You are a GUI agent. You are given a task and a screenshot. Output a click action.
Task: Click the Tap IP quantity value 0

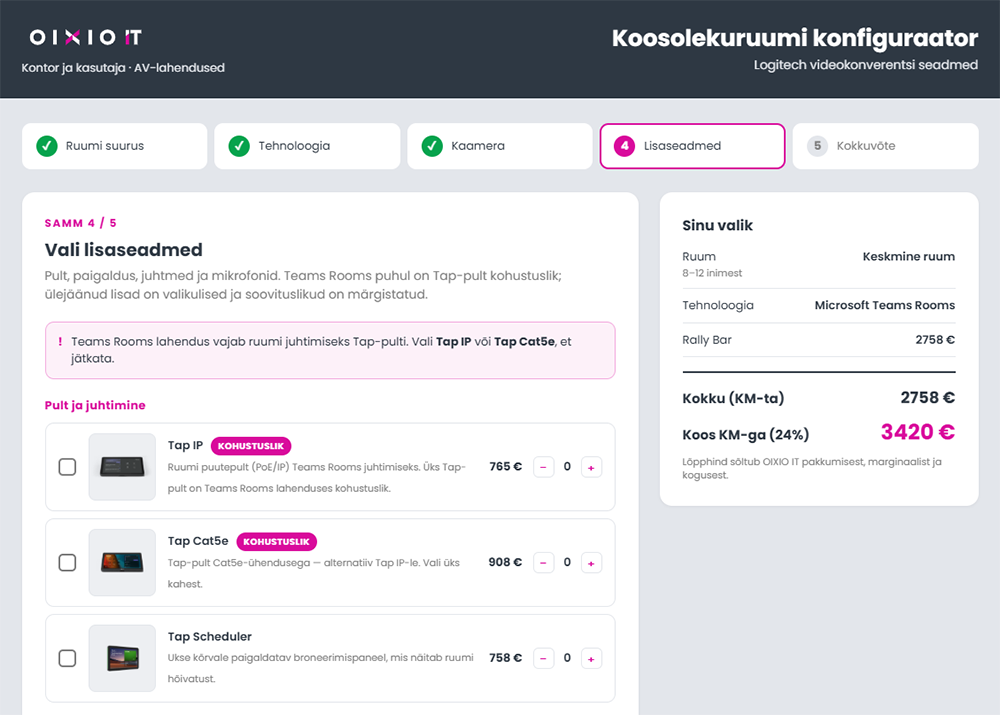point(567,467)
